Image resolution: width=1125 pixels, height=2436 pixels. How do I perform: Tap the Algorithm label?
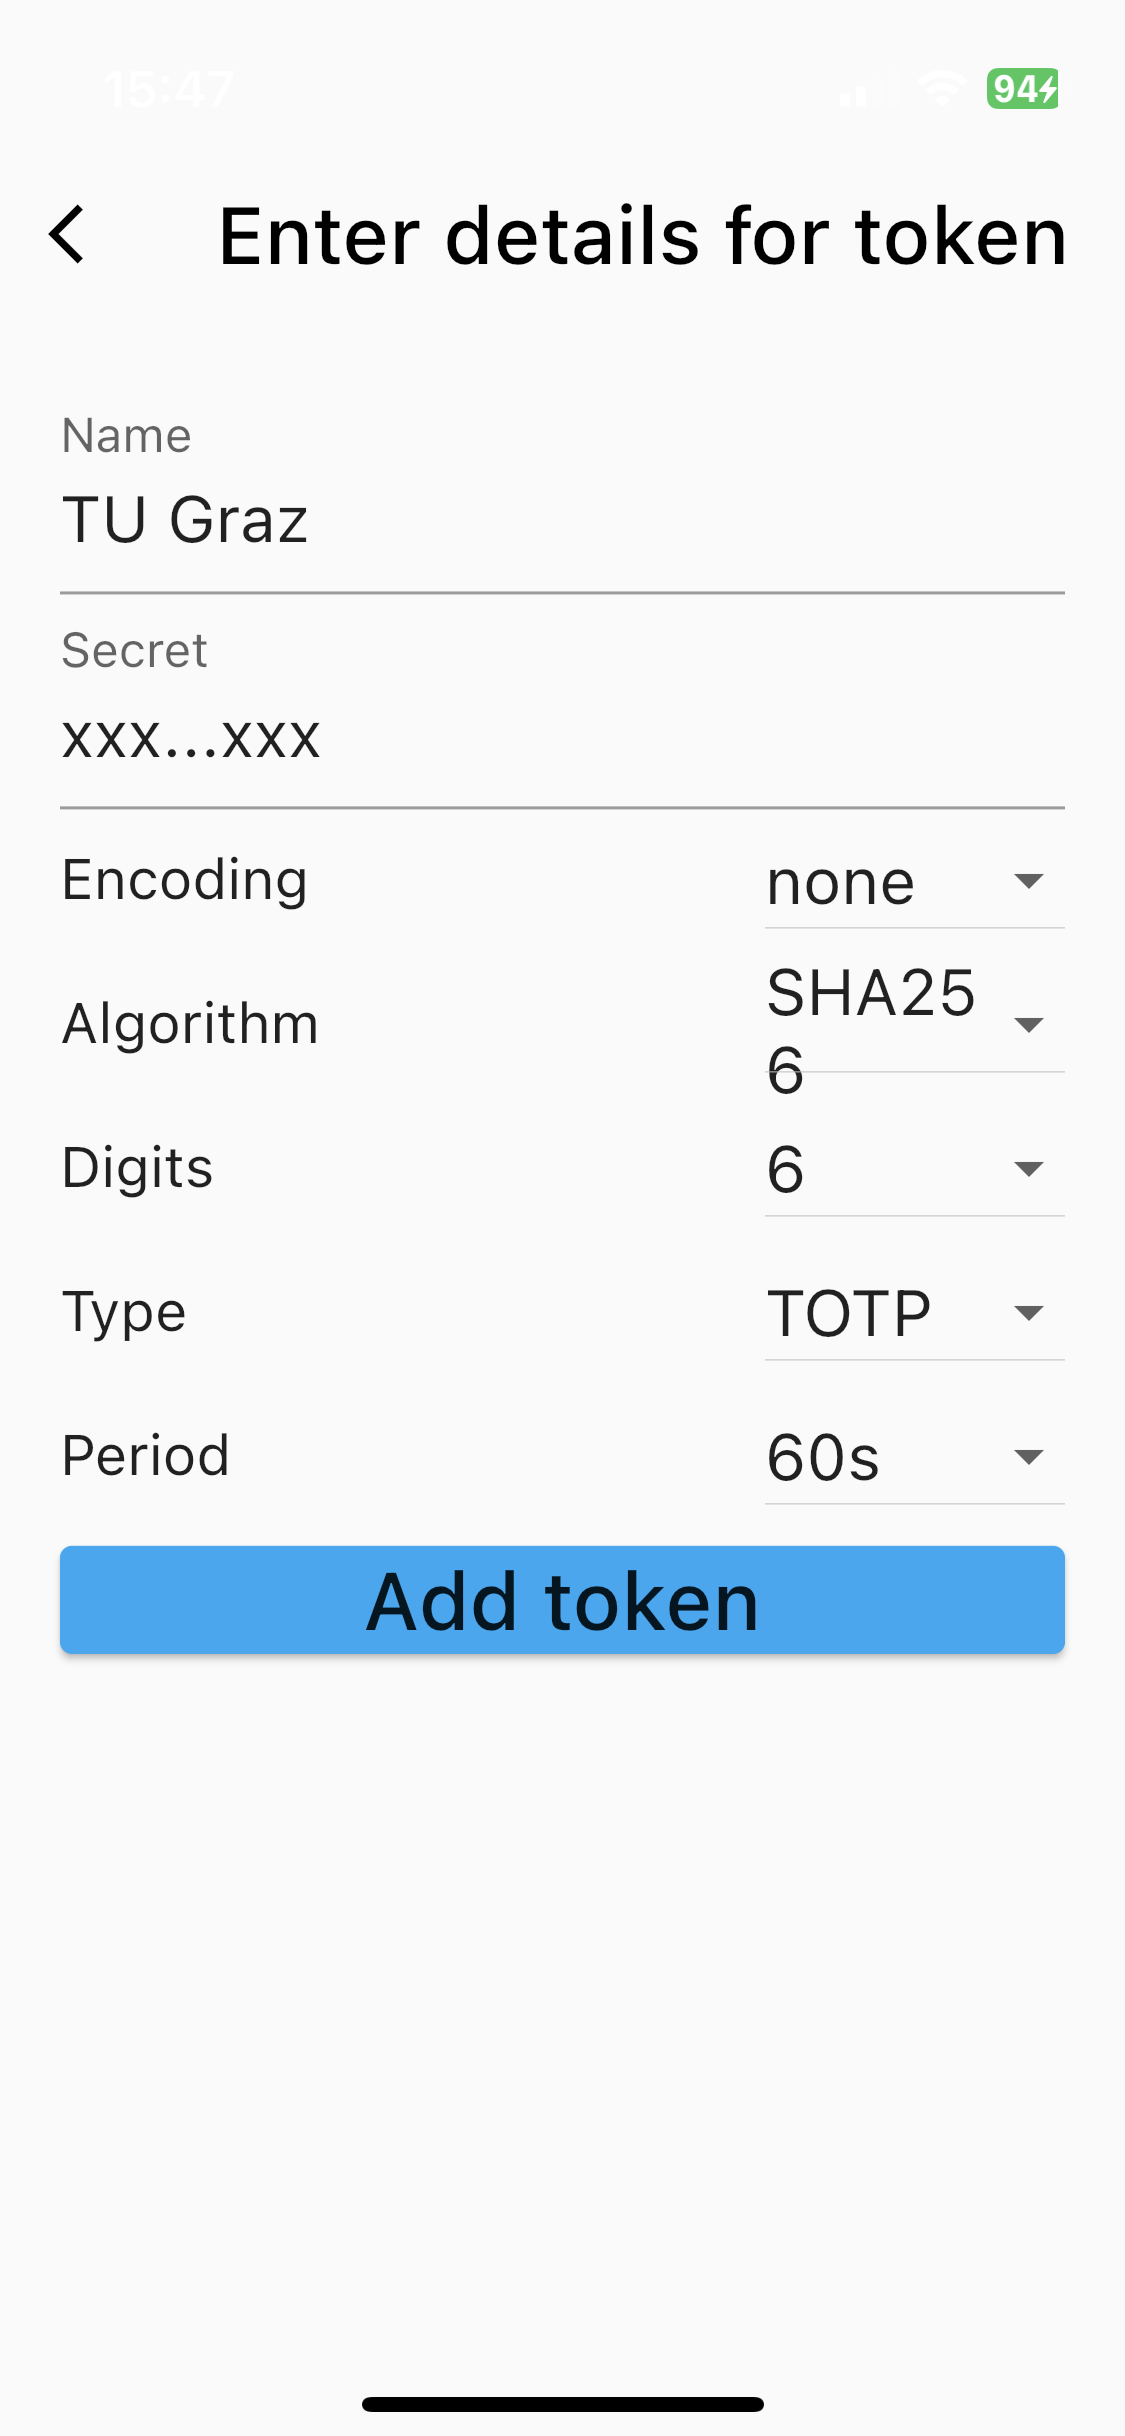[x=190, y=1025]
